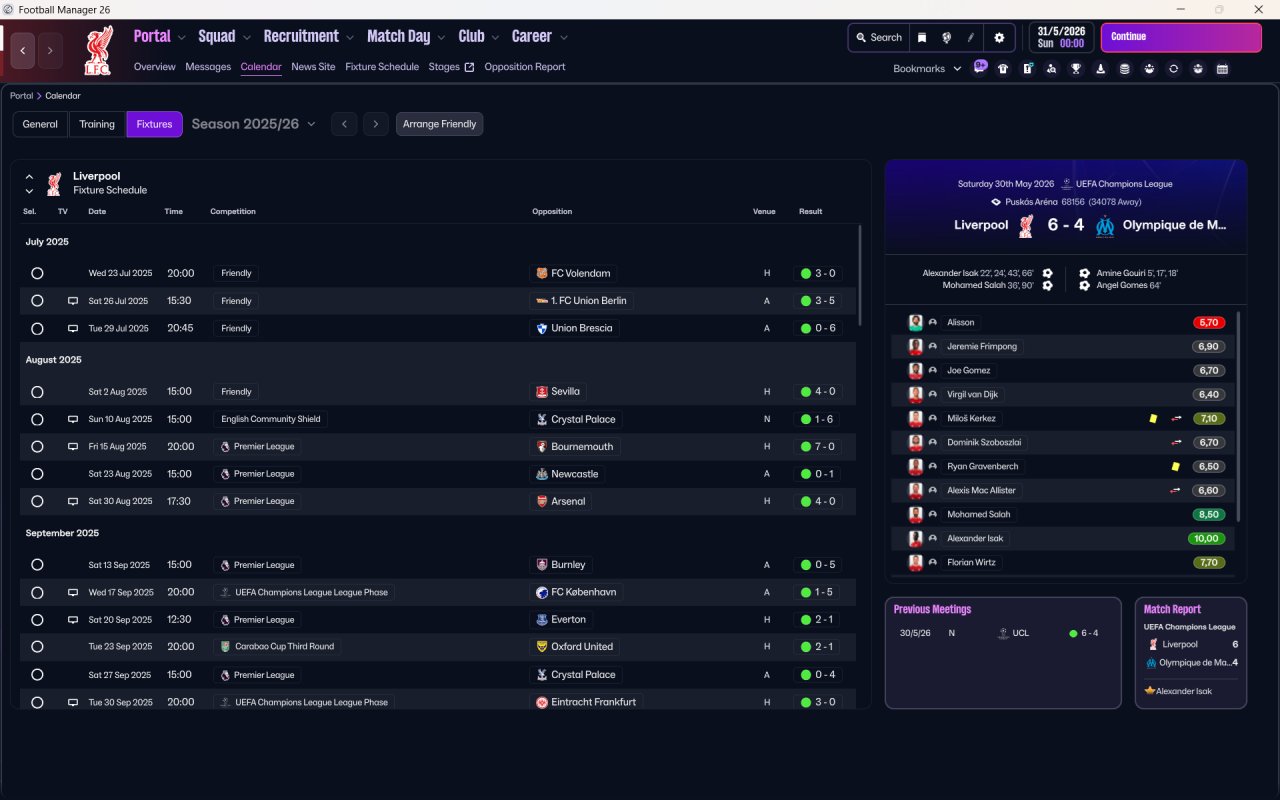Switch to the General calendar tab
Image resolution: width=1280 pixels, height=800 pixels.
(x=40, y=124)
